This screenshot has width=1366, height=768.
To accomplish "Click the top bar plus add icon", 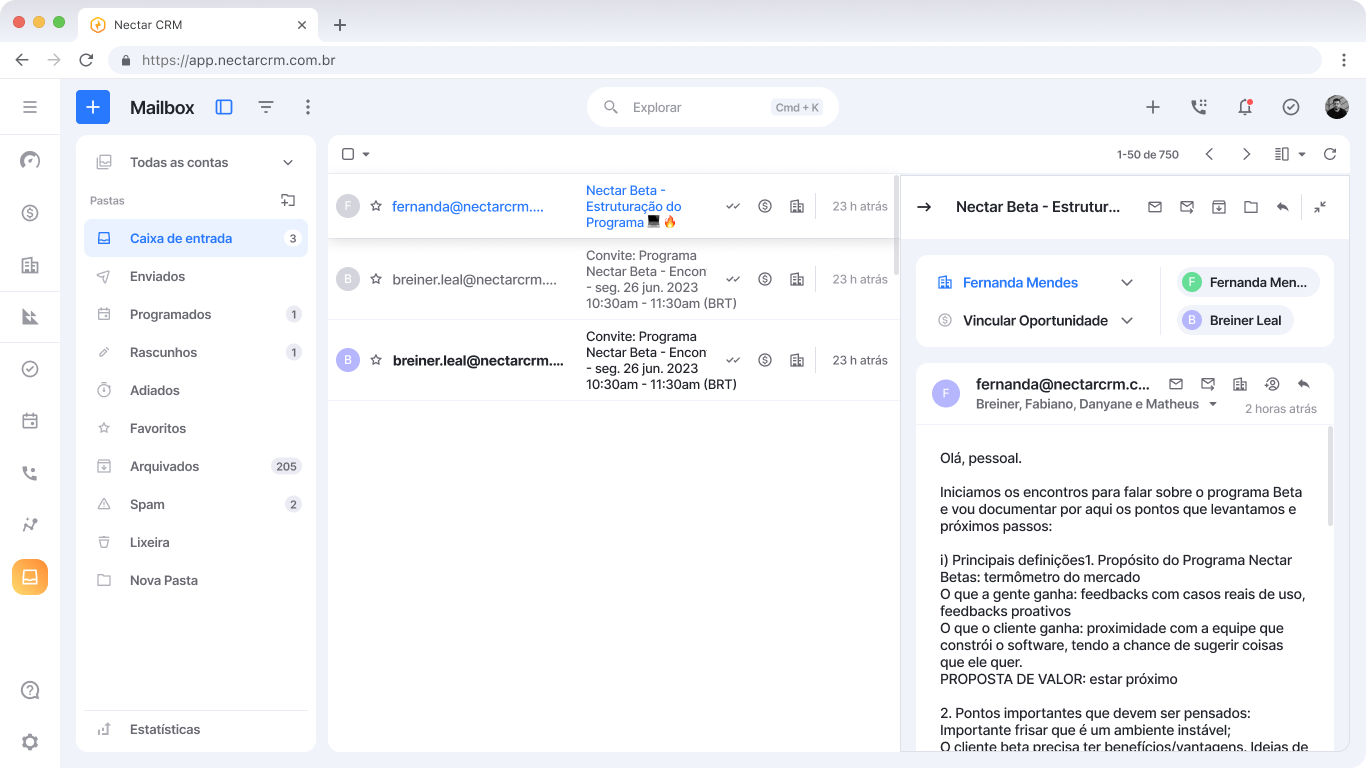I will click(1153, 107).
